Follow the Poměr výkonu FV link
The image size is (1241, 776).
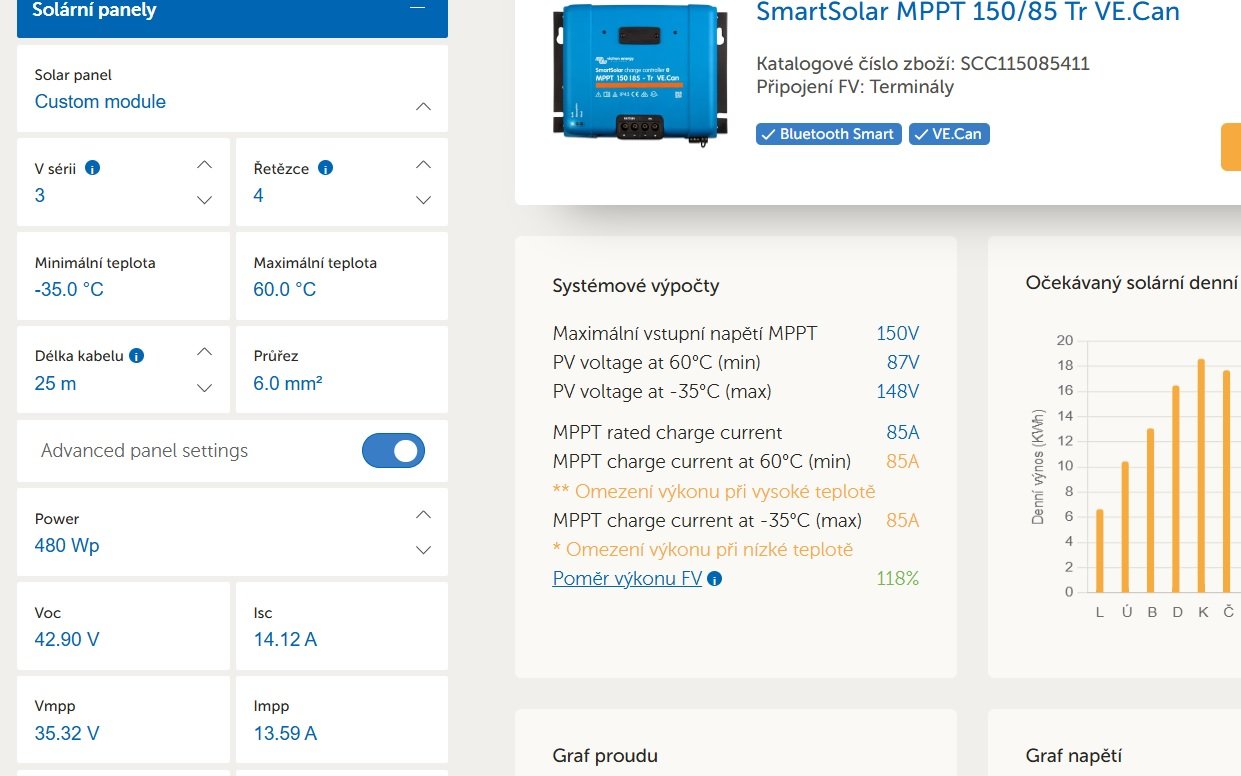point(627,578)
